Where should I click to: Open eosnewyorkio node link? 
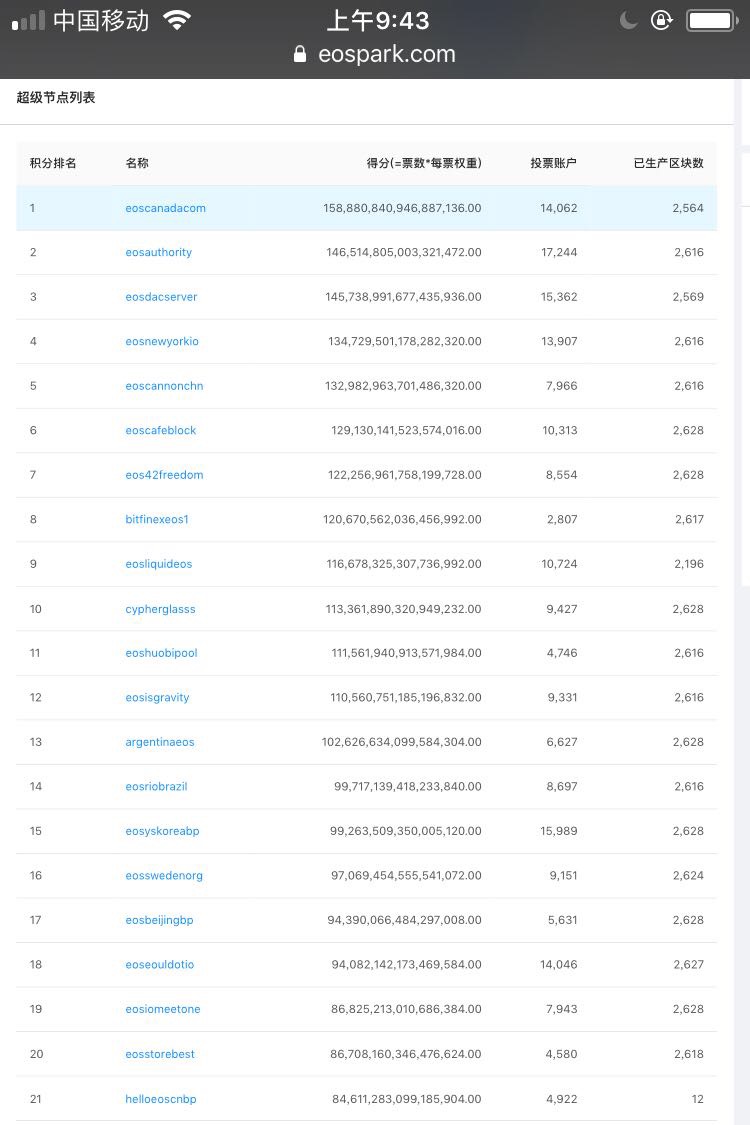click(161, 342)
